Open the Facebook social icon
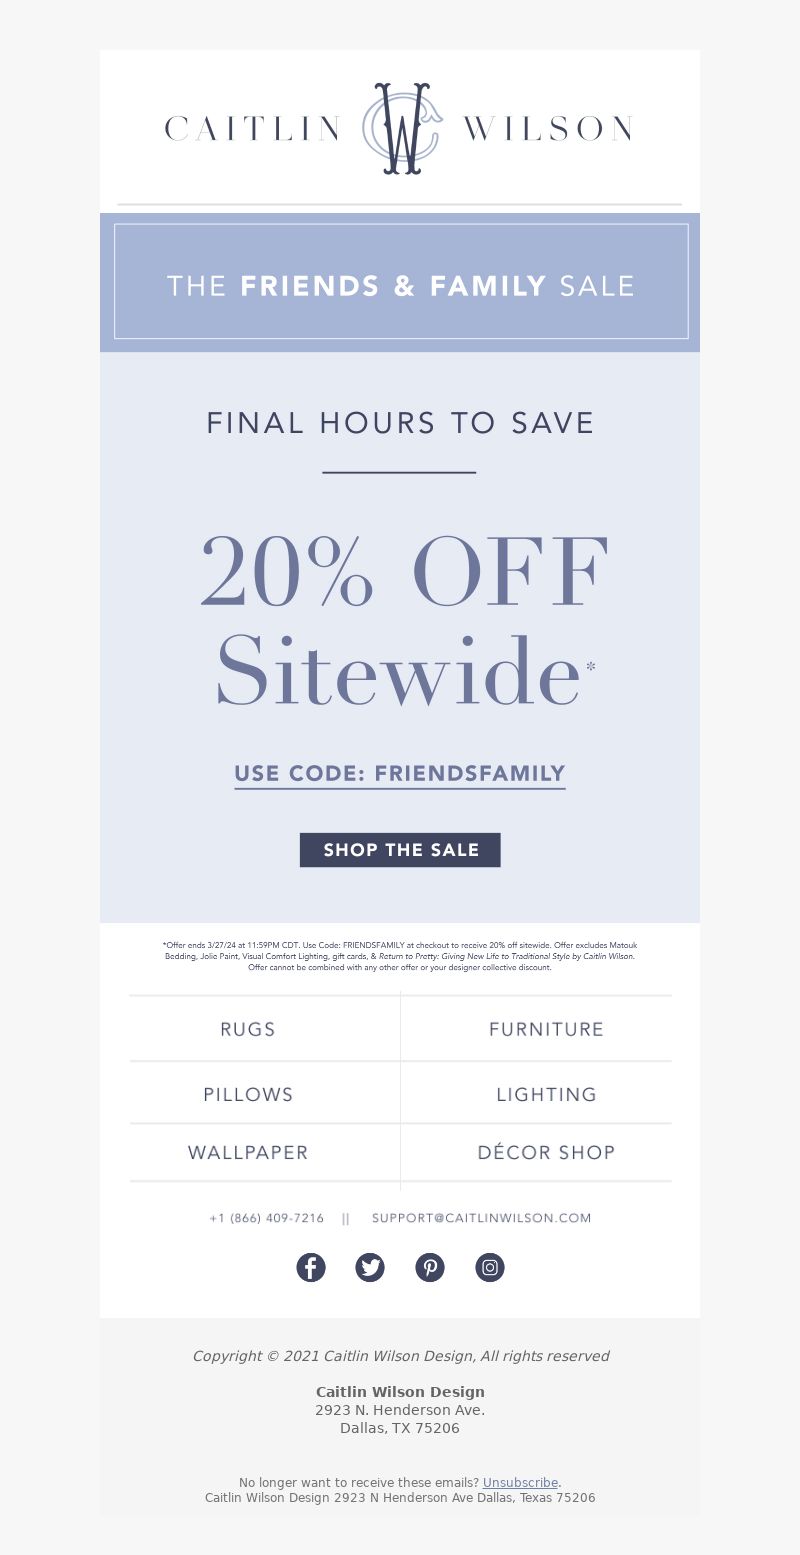This screenshot has height=1555, width=800. tap(311, 1267)
